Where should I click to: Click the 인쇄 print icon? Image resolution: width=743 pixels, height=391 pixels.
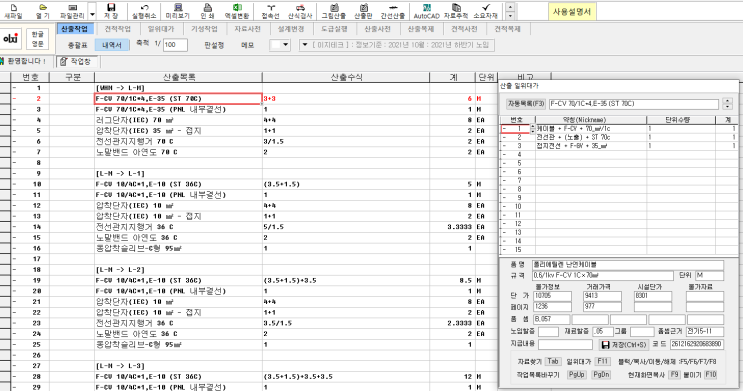point(207,11)
